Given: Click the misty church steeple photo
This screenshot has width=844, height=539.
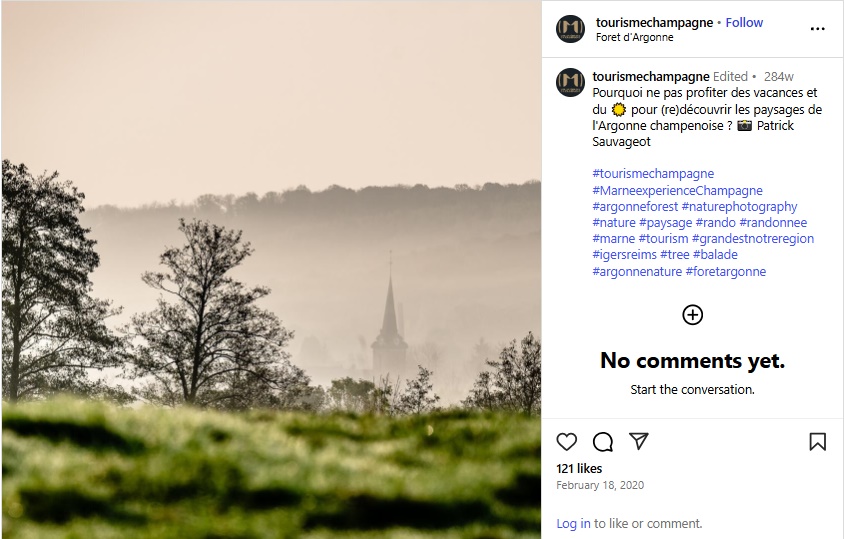Looking at the screenshot, I should (x=271, y=270).
